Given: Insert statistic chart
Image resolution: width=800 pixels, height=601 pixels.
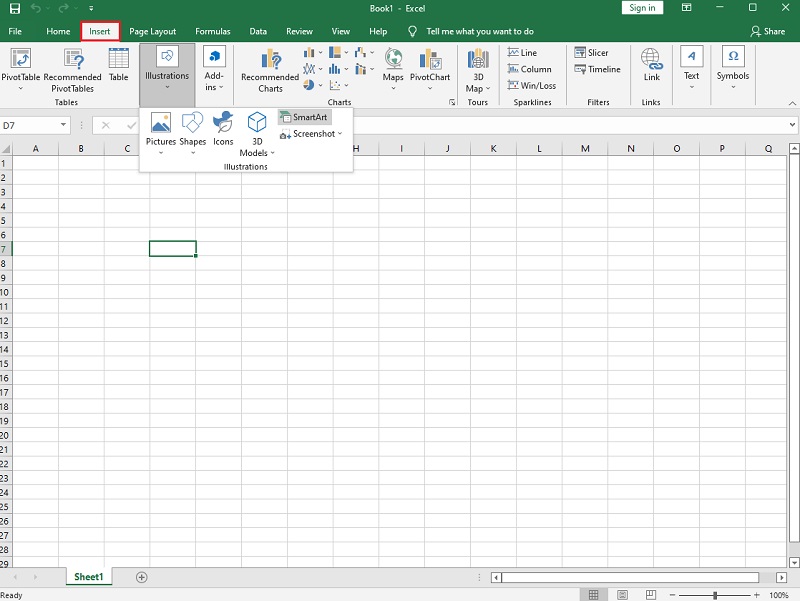Looking at the screenshot, I should (338, 69).
